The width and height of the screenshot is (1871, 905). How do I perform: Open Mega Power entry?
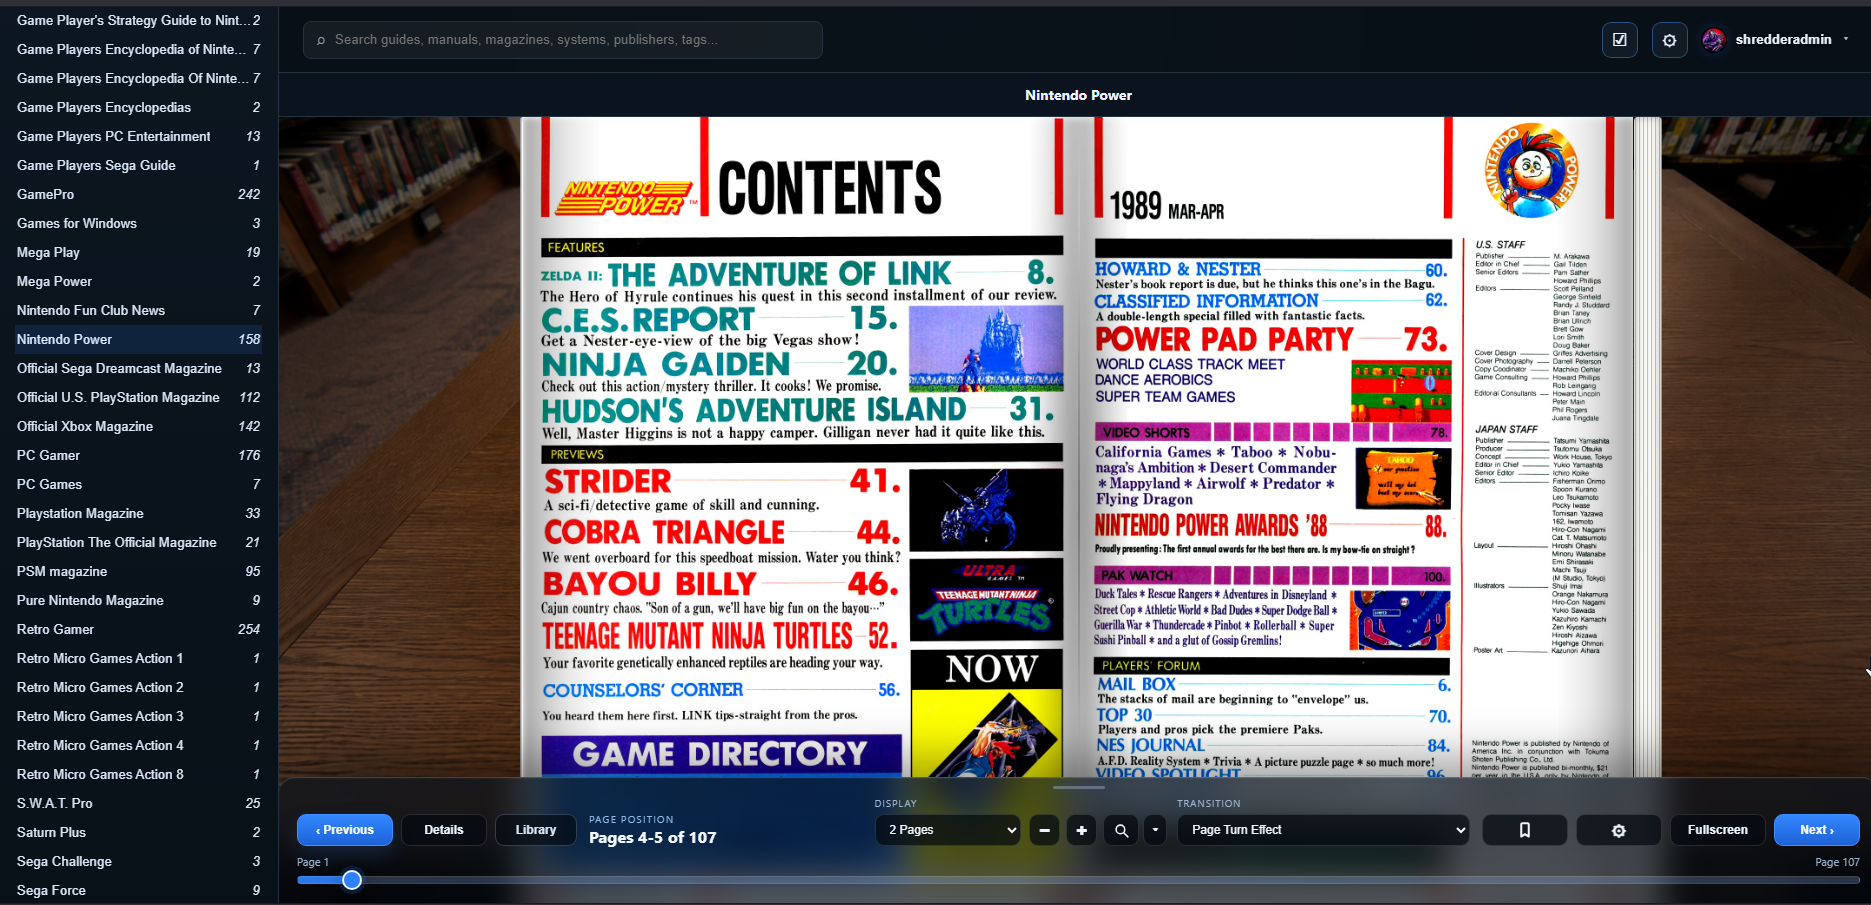tap(139, 281)
